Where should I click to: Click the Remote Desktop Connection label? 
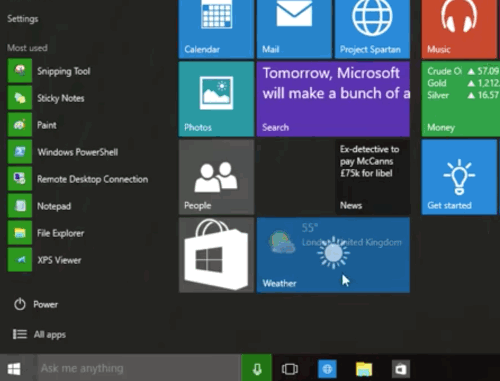pos(92,179)
